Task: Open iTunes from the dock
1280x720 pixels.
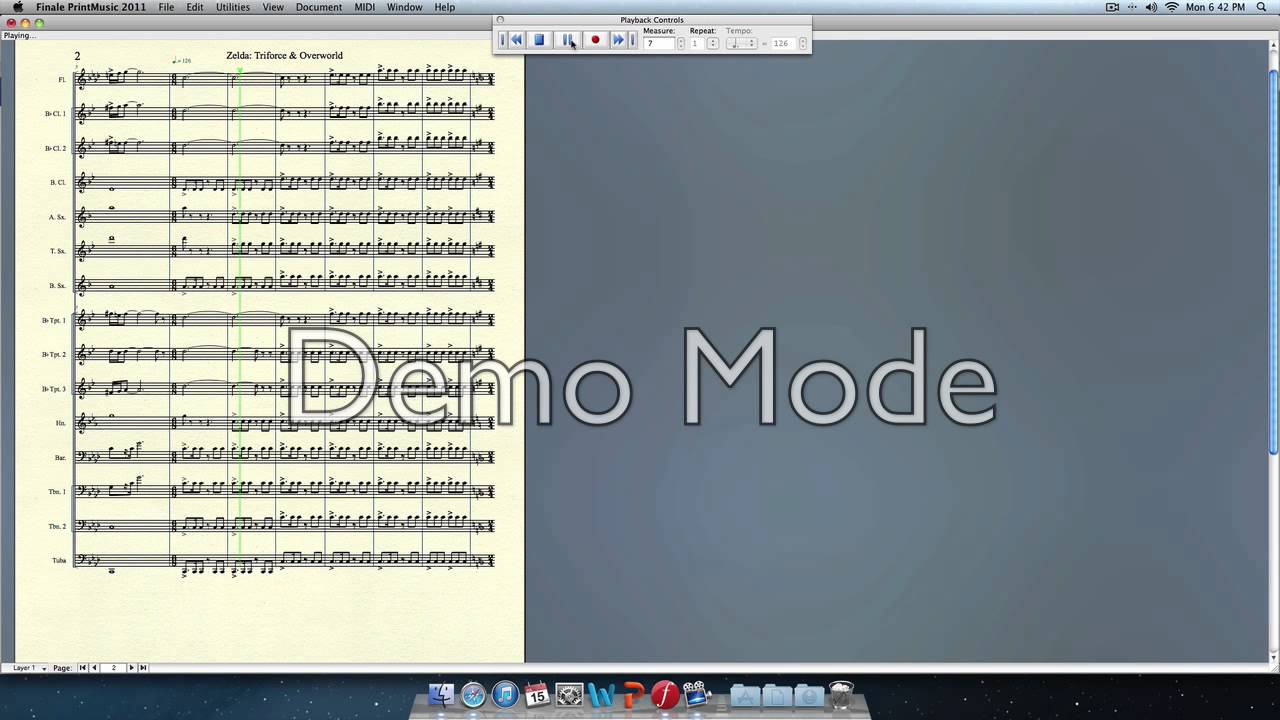Action: 505,694
